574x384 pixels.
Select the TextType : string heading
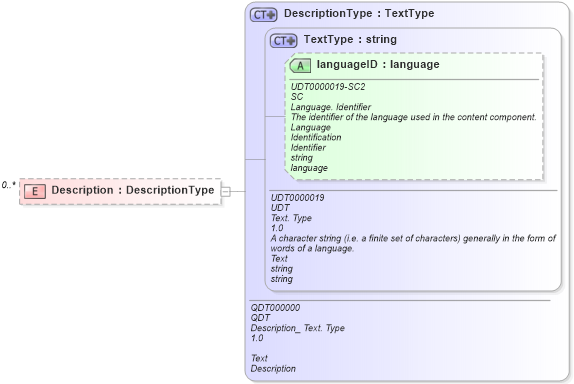pyautogui.click(x=350, y=39)
